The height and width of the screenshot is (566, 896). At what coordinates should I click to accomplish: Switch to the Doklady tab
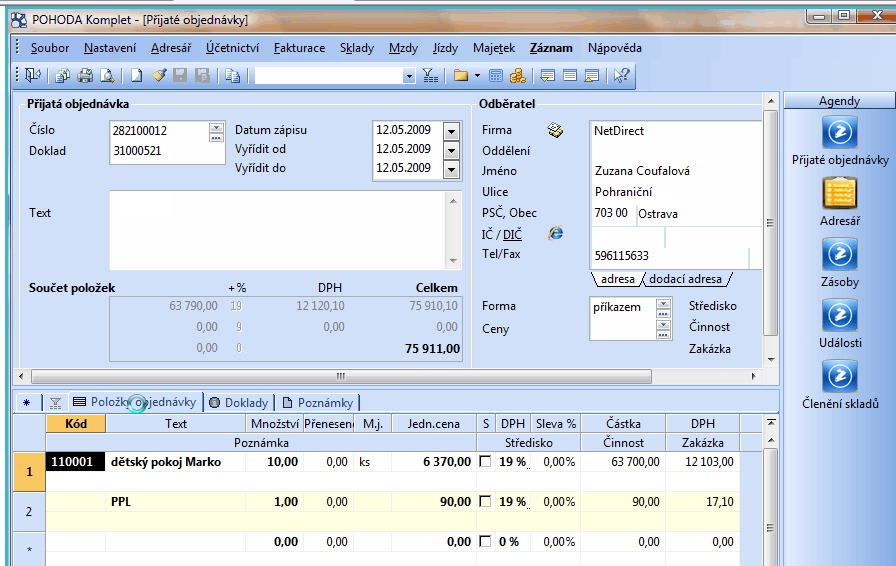pos(239,402)
